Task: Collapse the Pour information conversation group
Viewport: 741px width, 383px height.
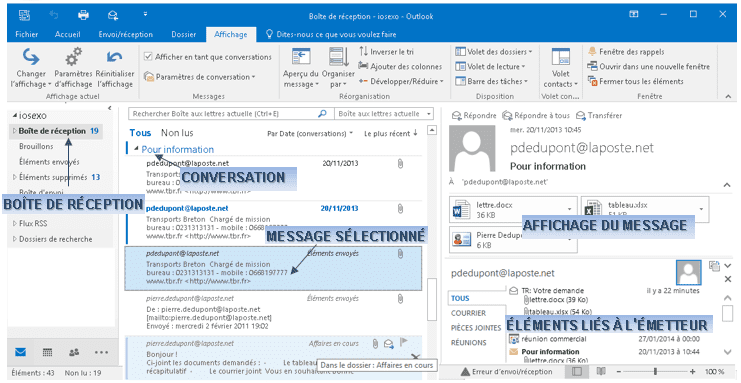Action: [136, 149]
